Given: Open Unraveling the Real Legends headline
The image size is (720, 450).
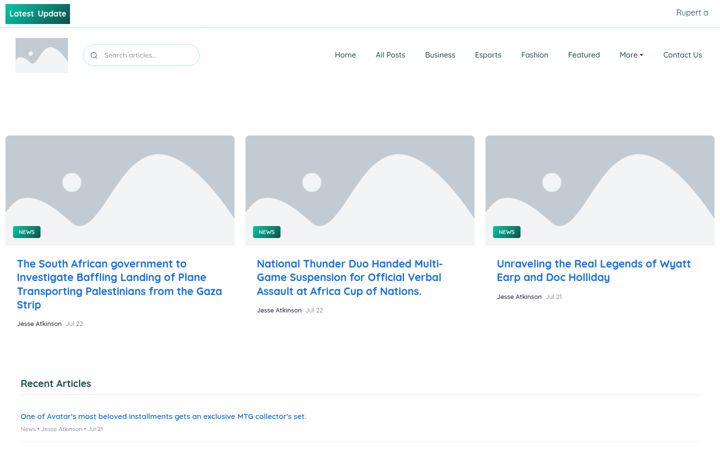Looking at the screenshot, I should [x=594, y=270].
